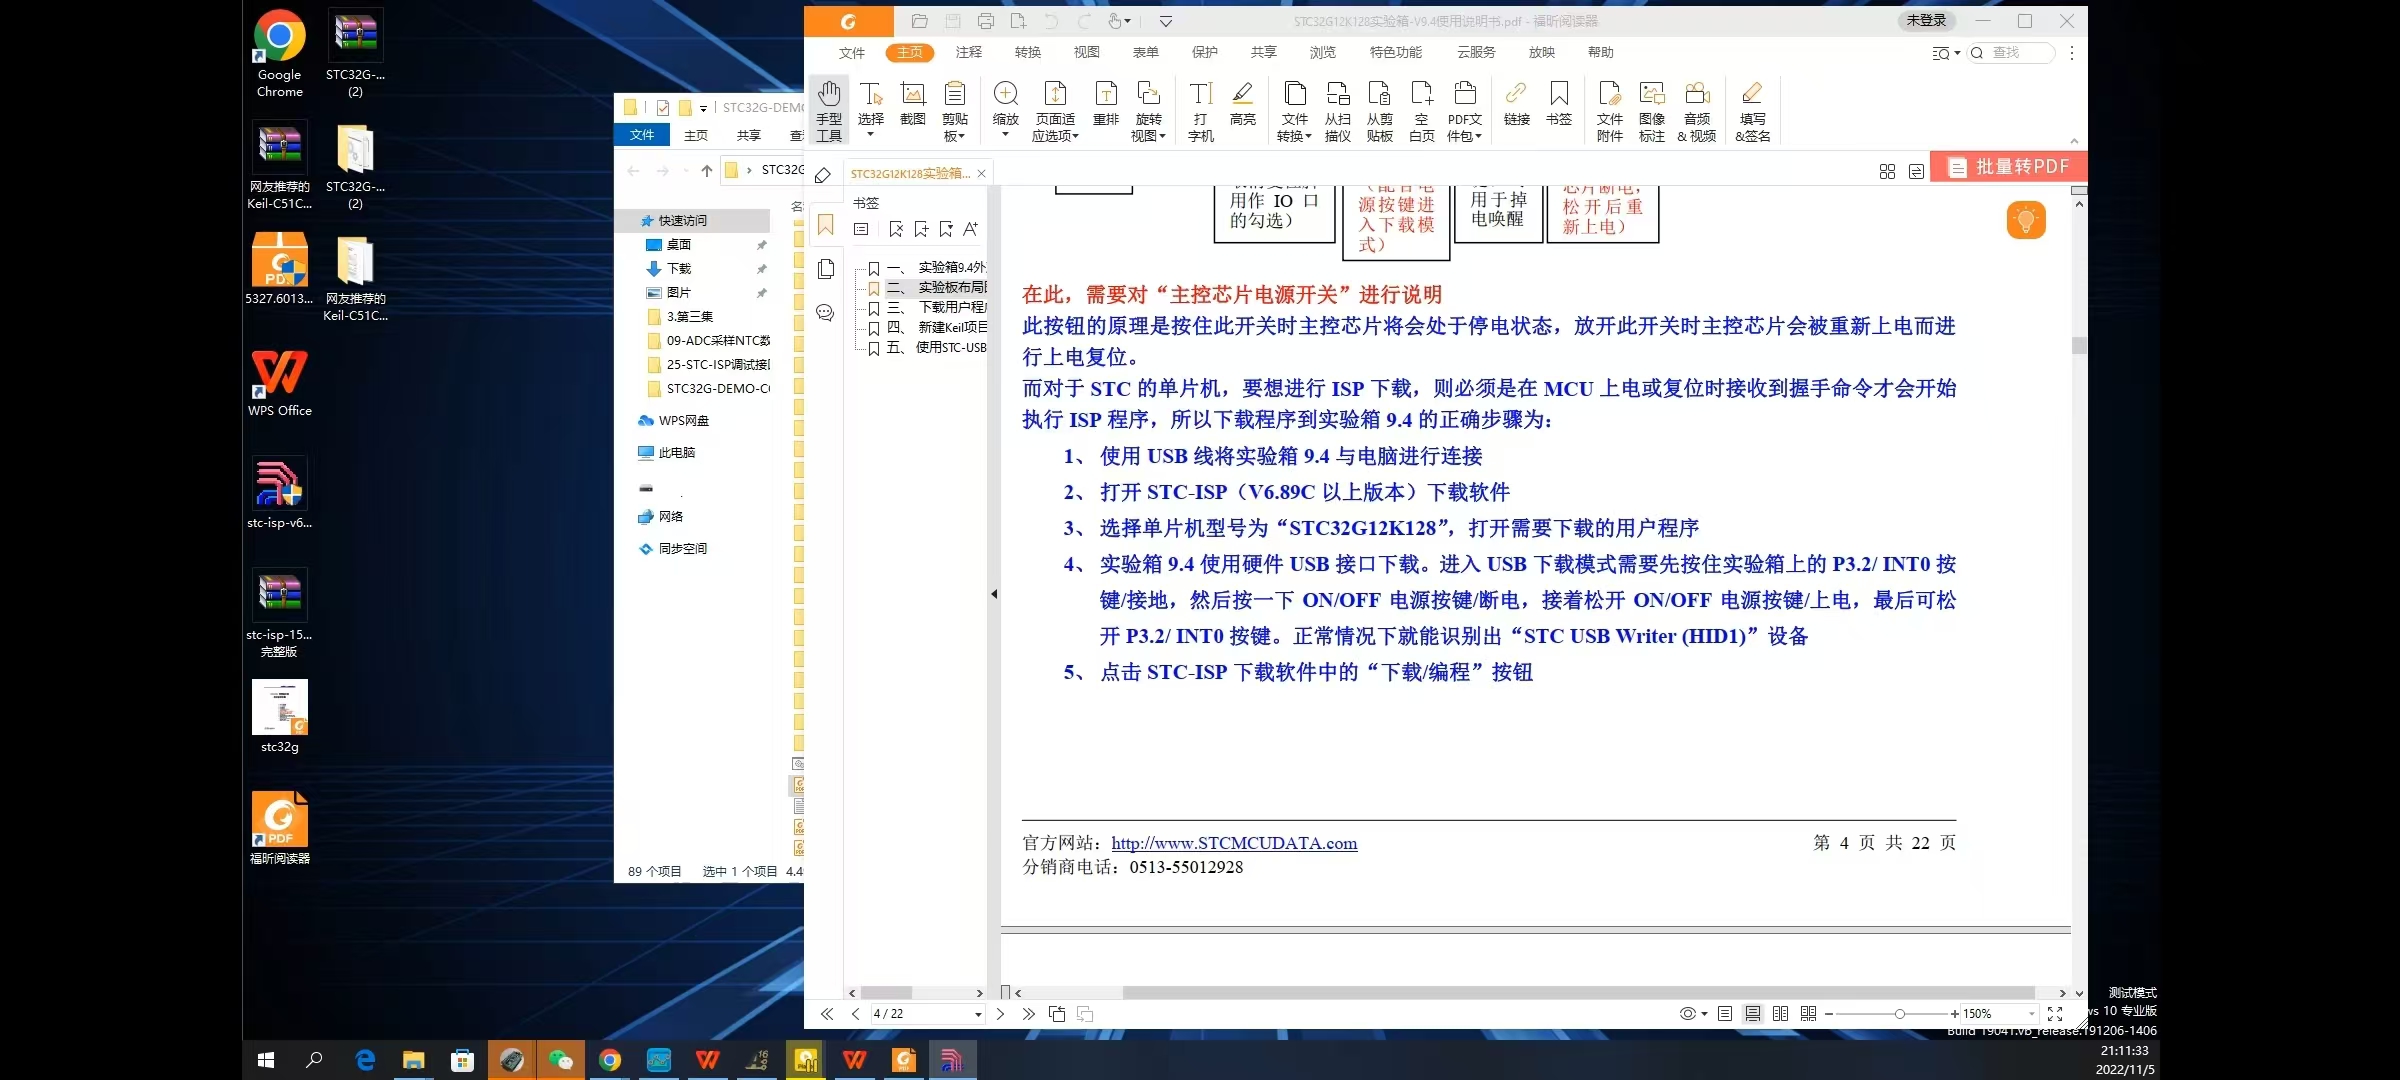Toggle the Bookmarks side panel icon

[825, 225]
